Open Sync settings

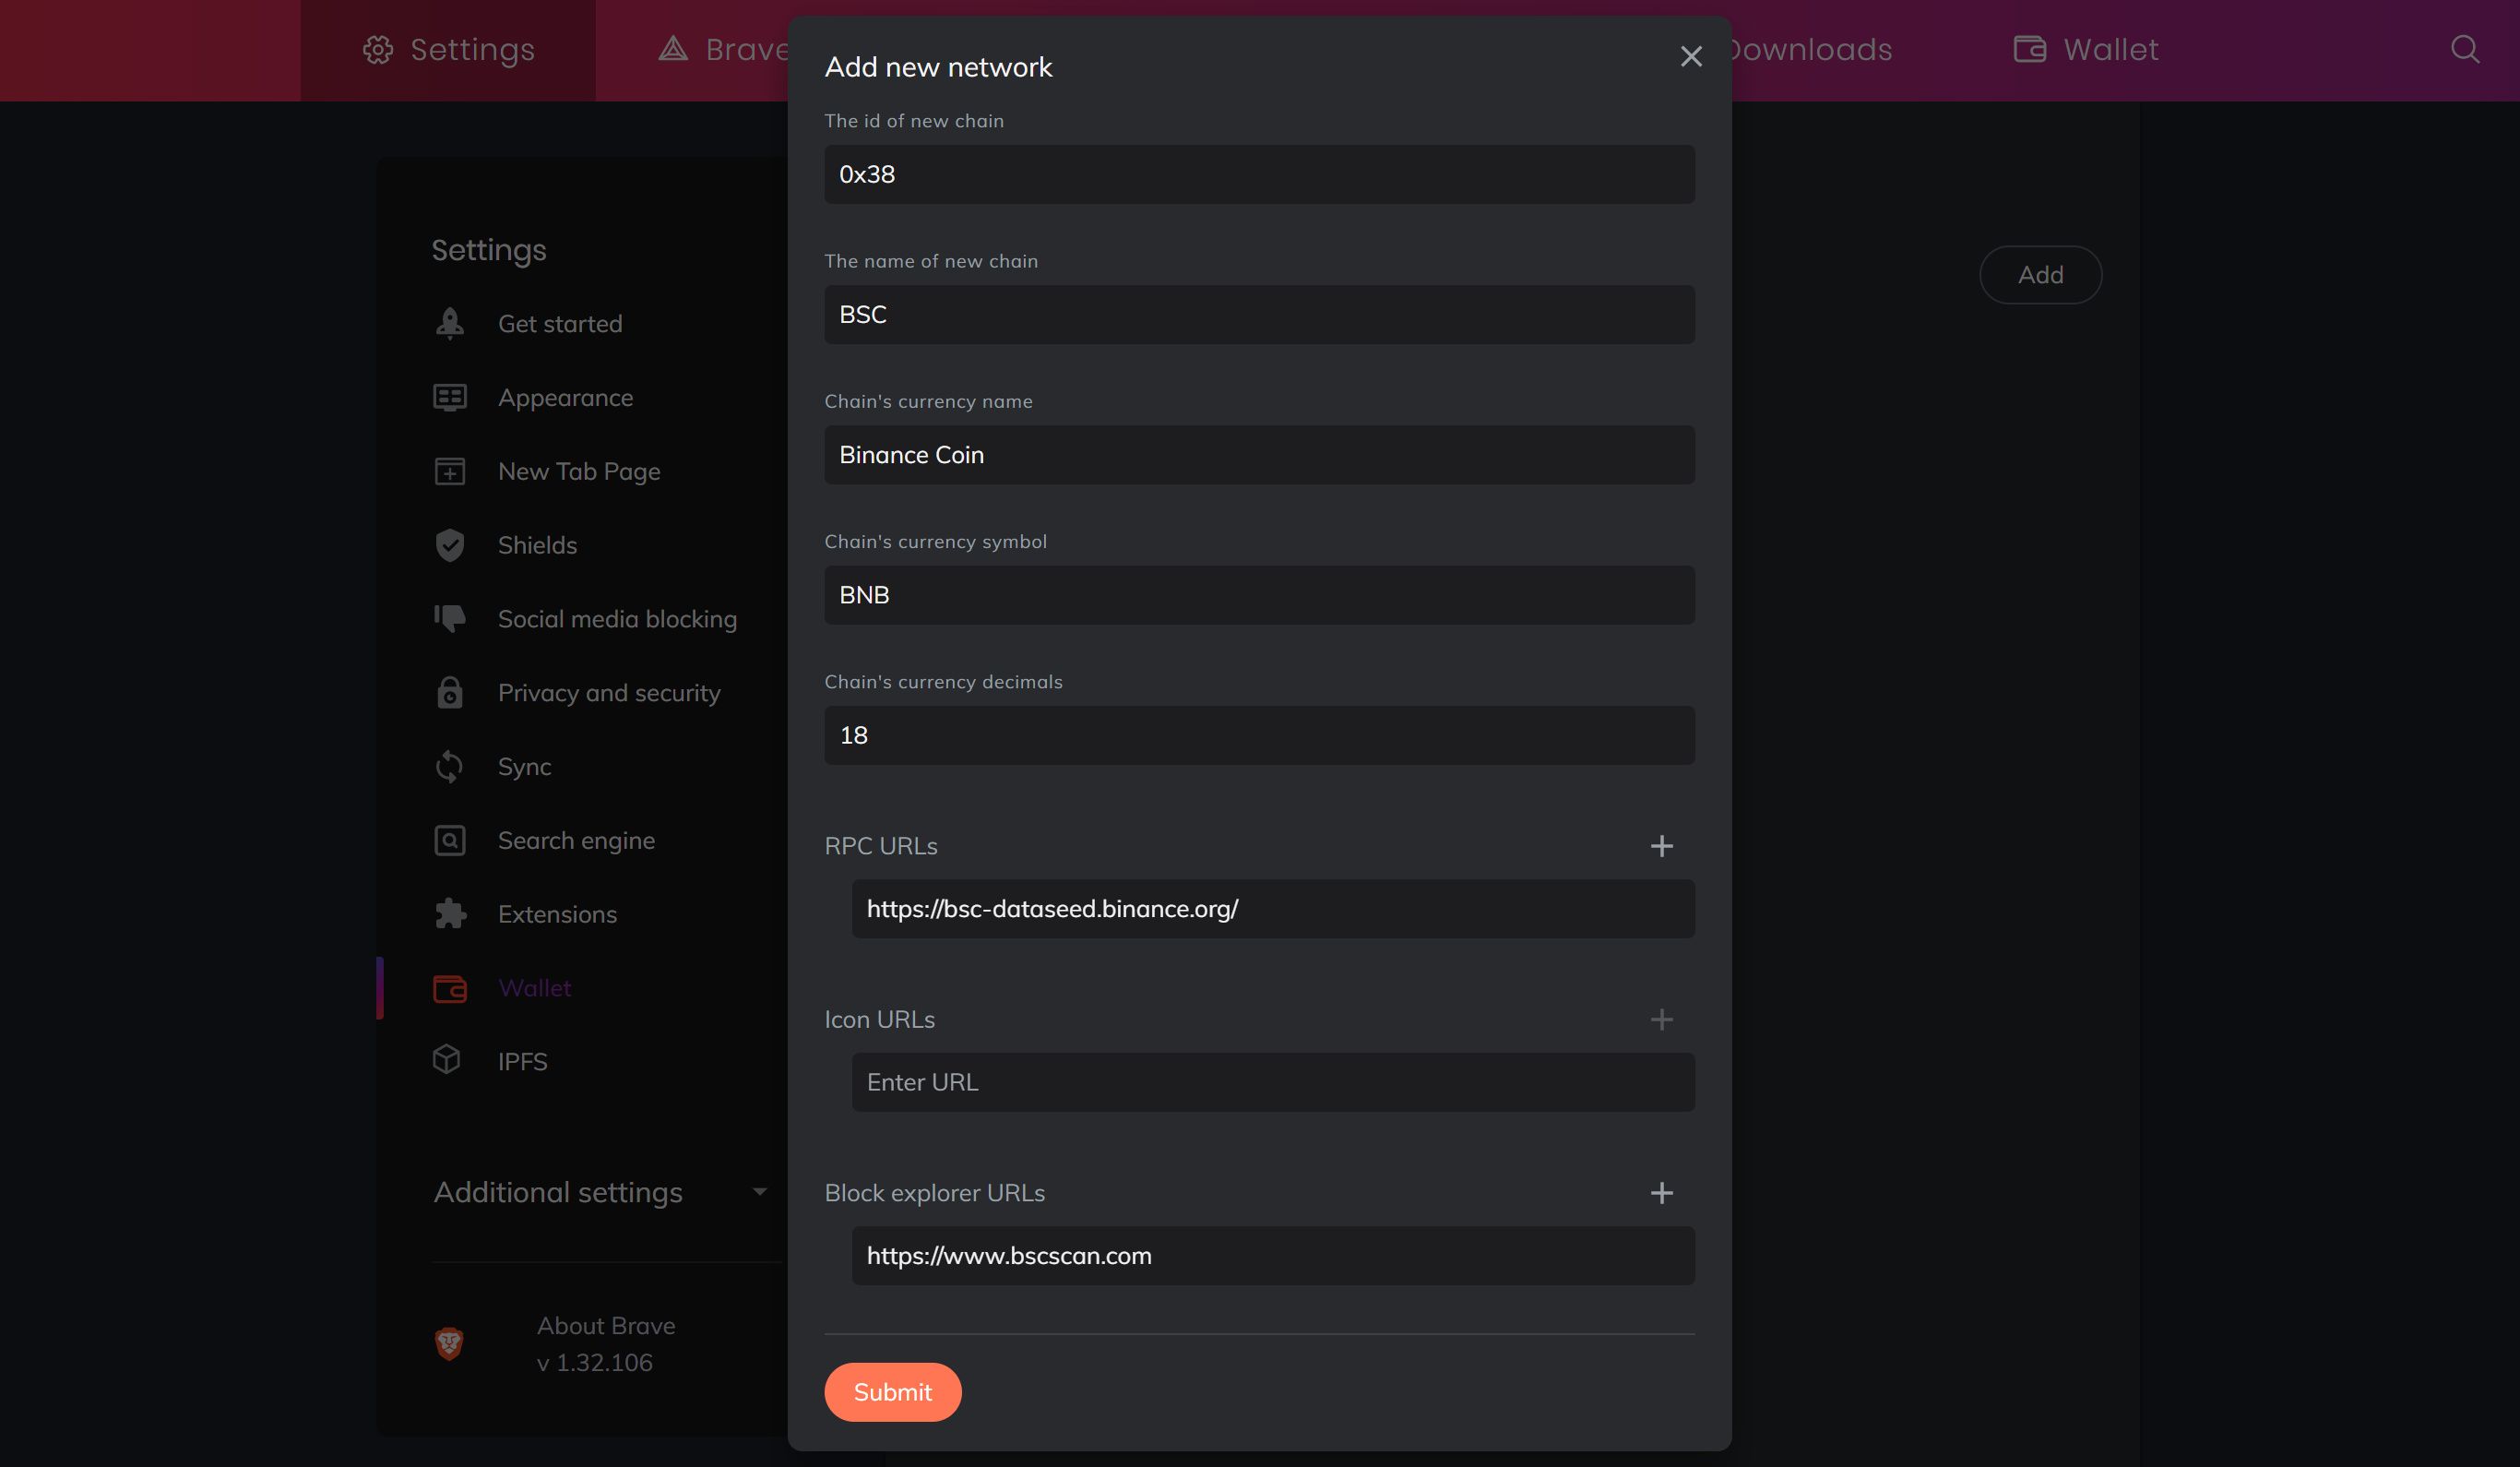click(524, 766)
